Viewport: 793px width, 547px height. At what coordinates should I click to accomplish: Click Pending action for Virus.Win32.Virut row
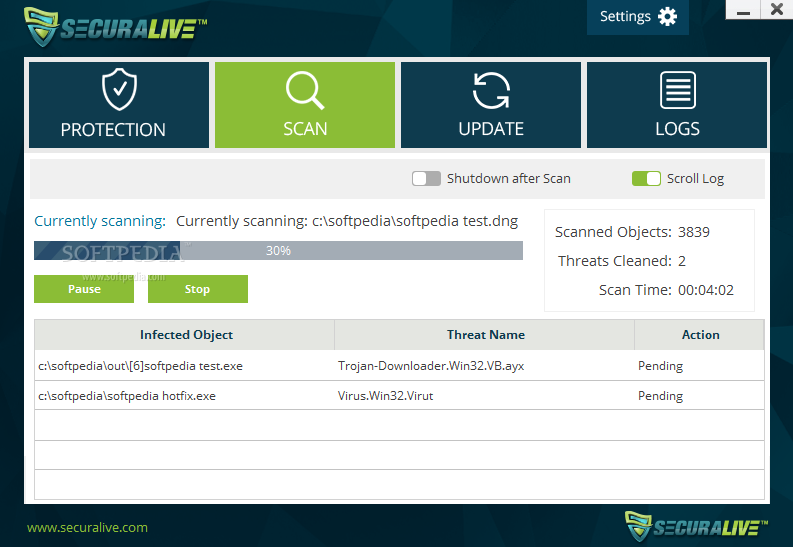pyautogui.click(x=660, y=396)
